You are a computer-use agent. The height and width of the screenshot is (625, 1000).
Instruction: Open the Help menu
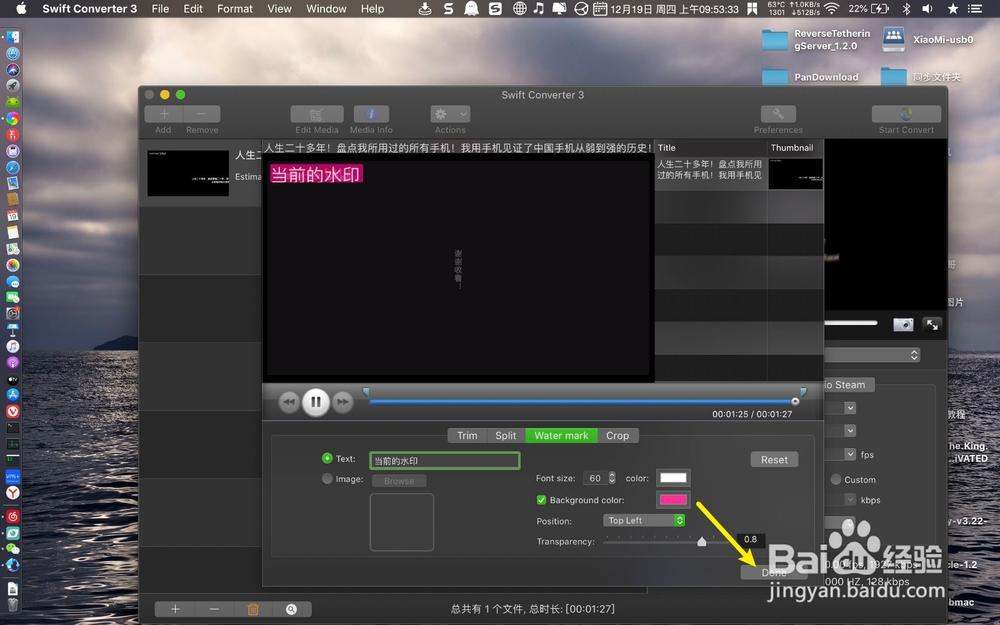click(372, 9)
